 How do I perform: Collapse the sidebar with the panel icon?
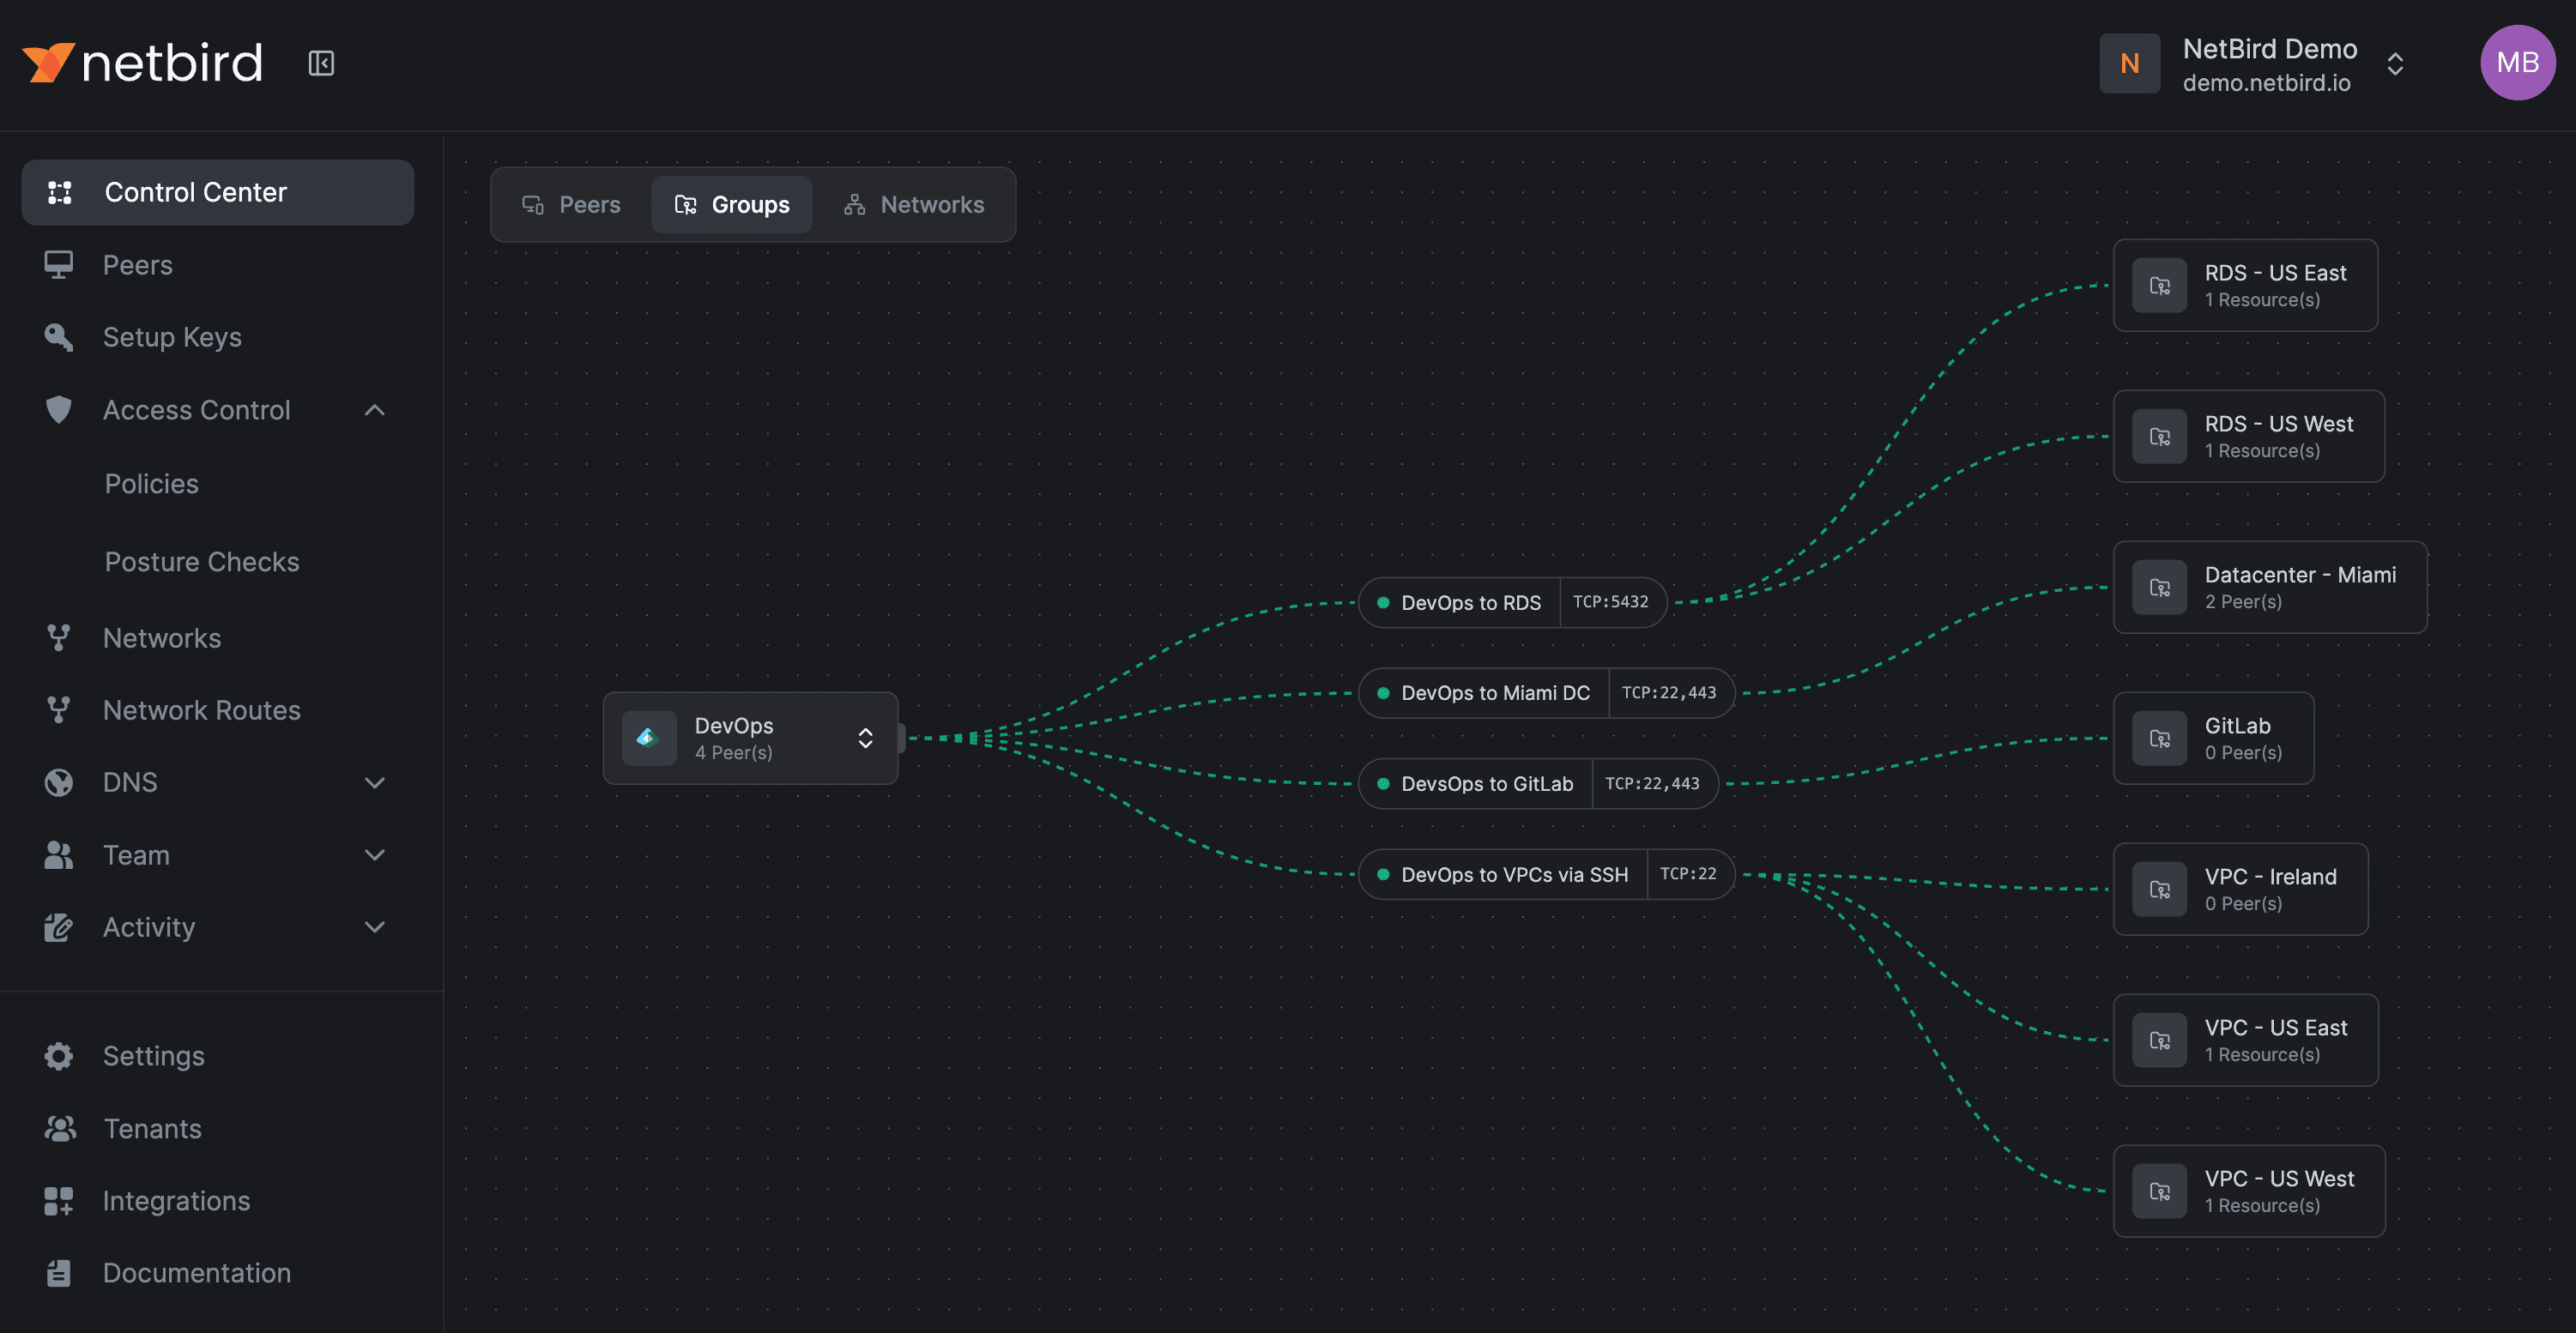pyautogui.click(x=321, y=63)
